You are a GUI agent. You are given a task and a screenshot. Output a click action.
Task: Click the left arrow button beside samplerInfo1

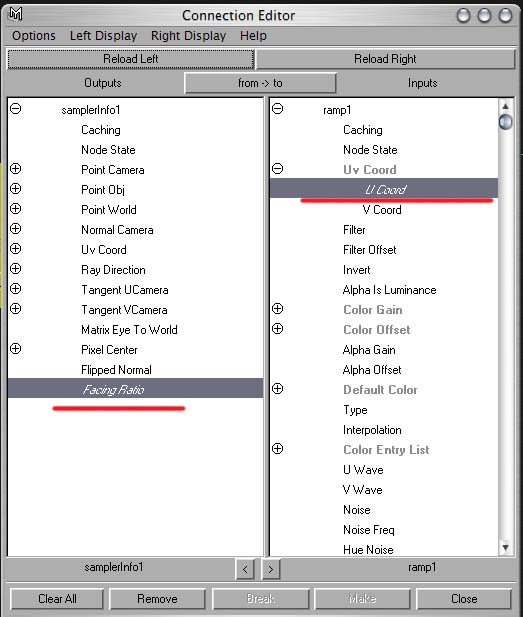pyautogui.click(x=245, y=569)
